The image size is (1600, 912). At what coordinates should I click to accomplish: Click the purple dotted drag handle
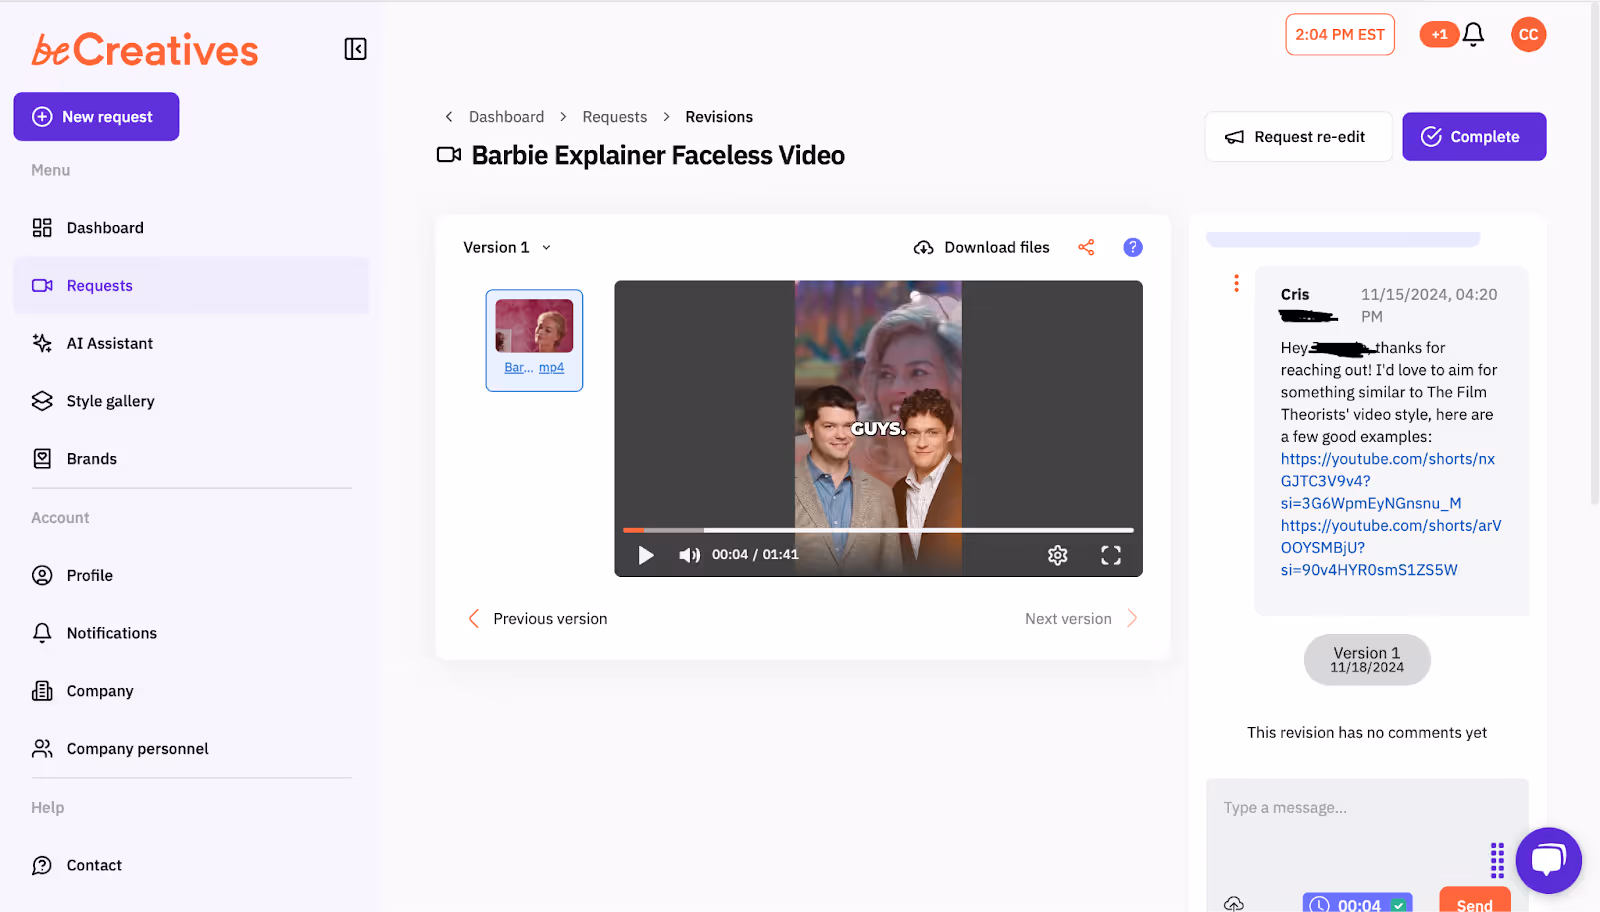click(x=1497, y=860)
